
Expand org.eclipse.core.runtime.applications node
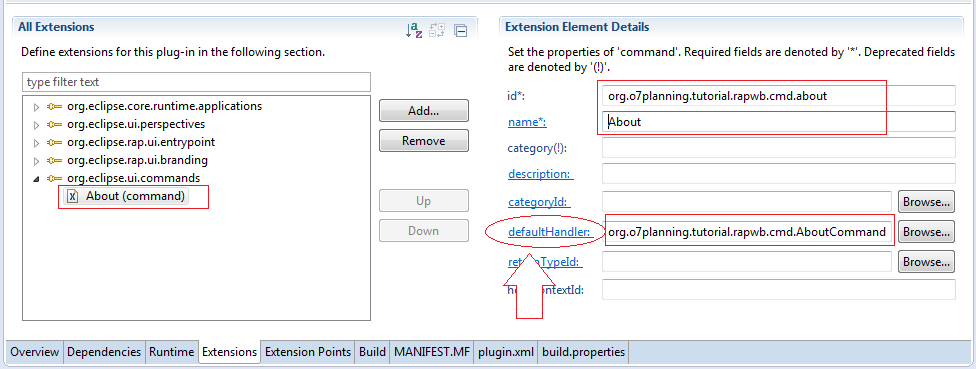coord(36,106)
